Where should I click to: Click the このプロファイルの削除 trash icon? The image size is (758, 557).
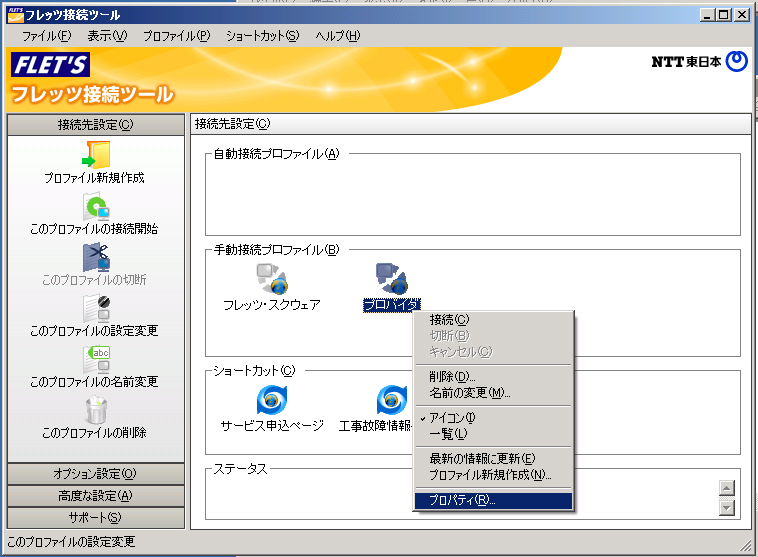(96, 410)
